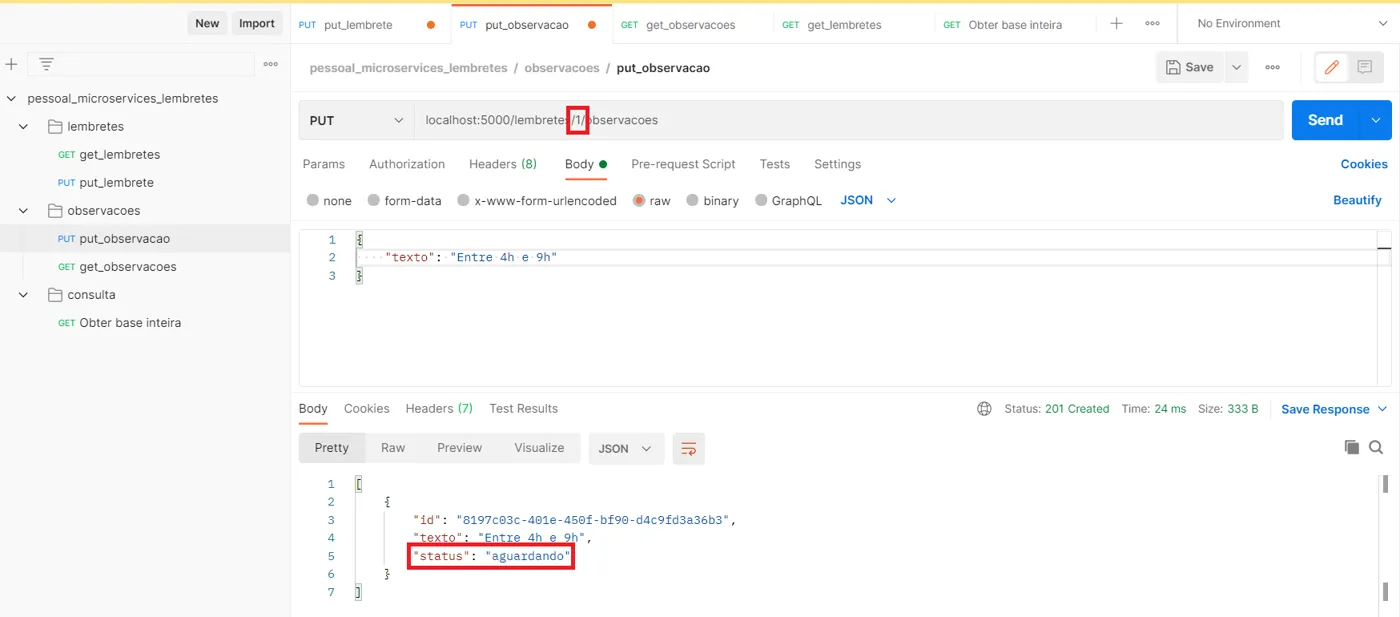Switch response view to Preview
The height and width of the screenshot is (617, 1400).
(459, 448)
